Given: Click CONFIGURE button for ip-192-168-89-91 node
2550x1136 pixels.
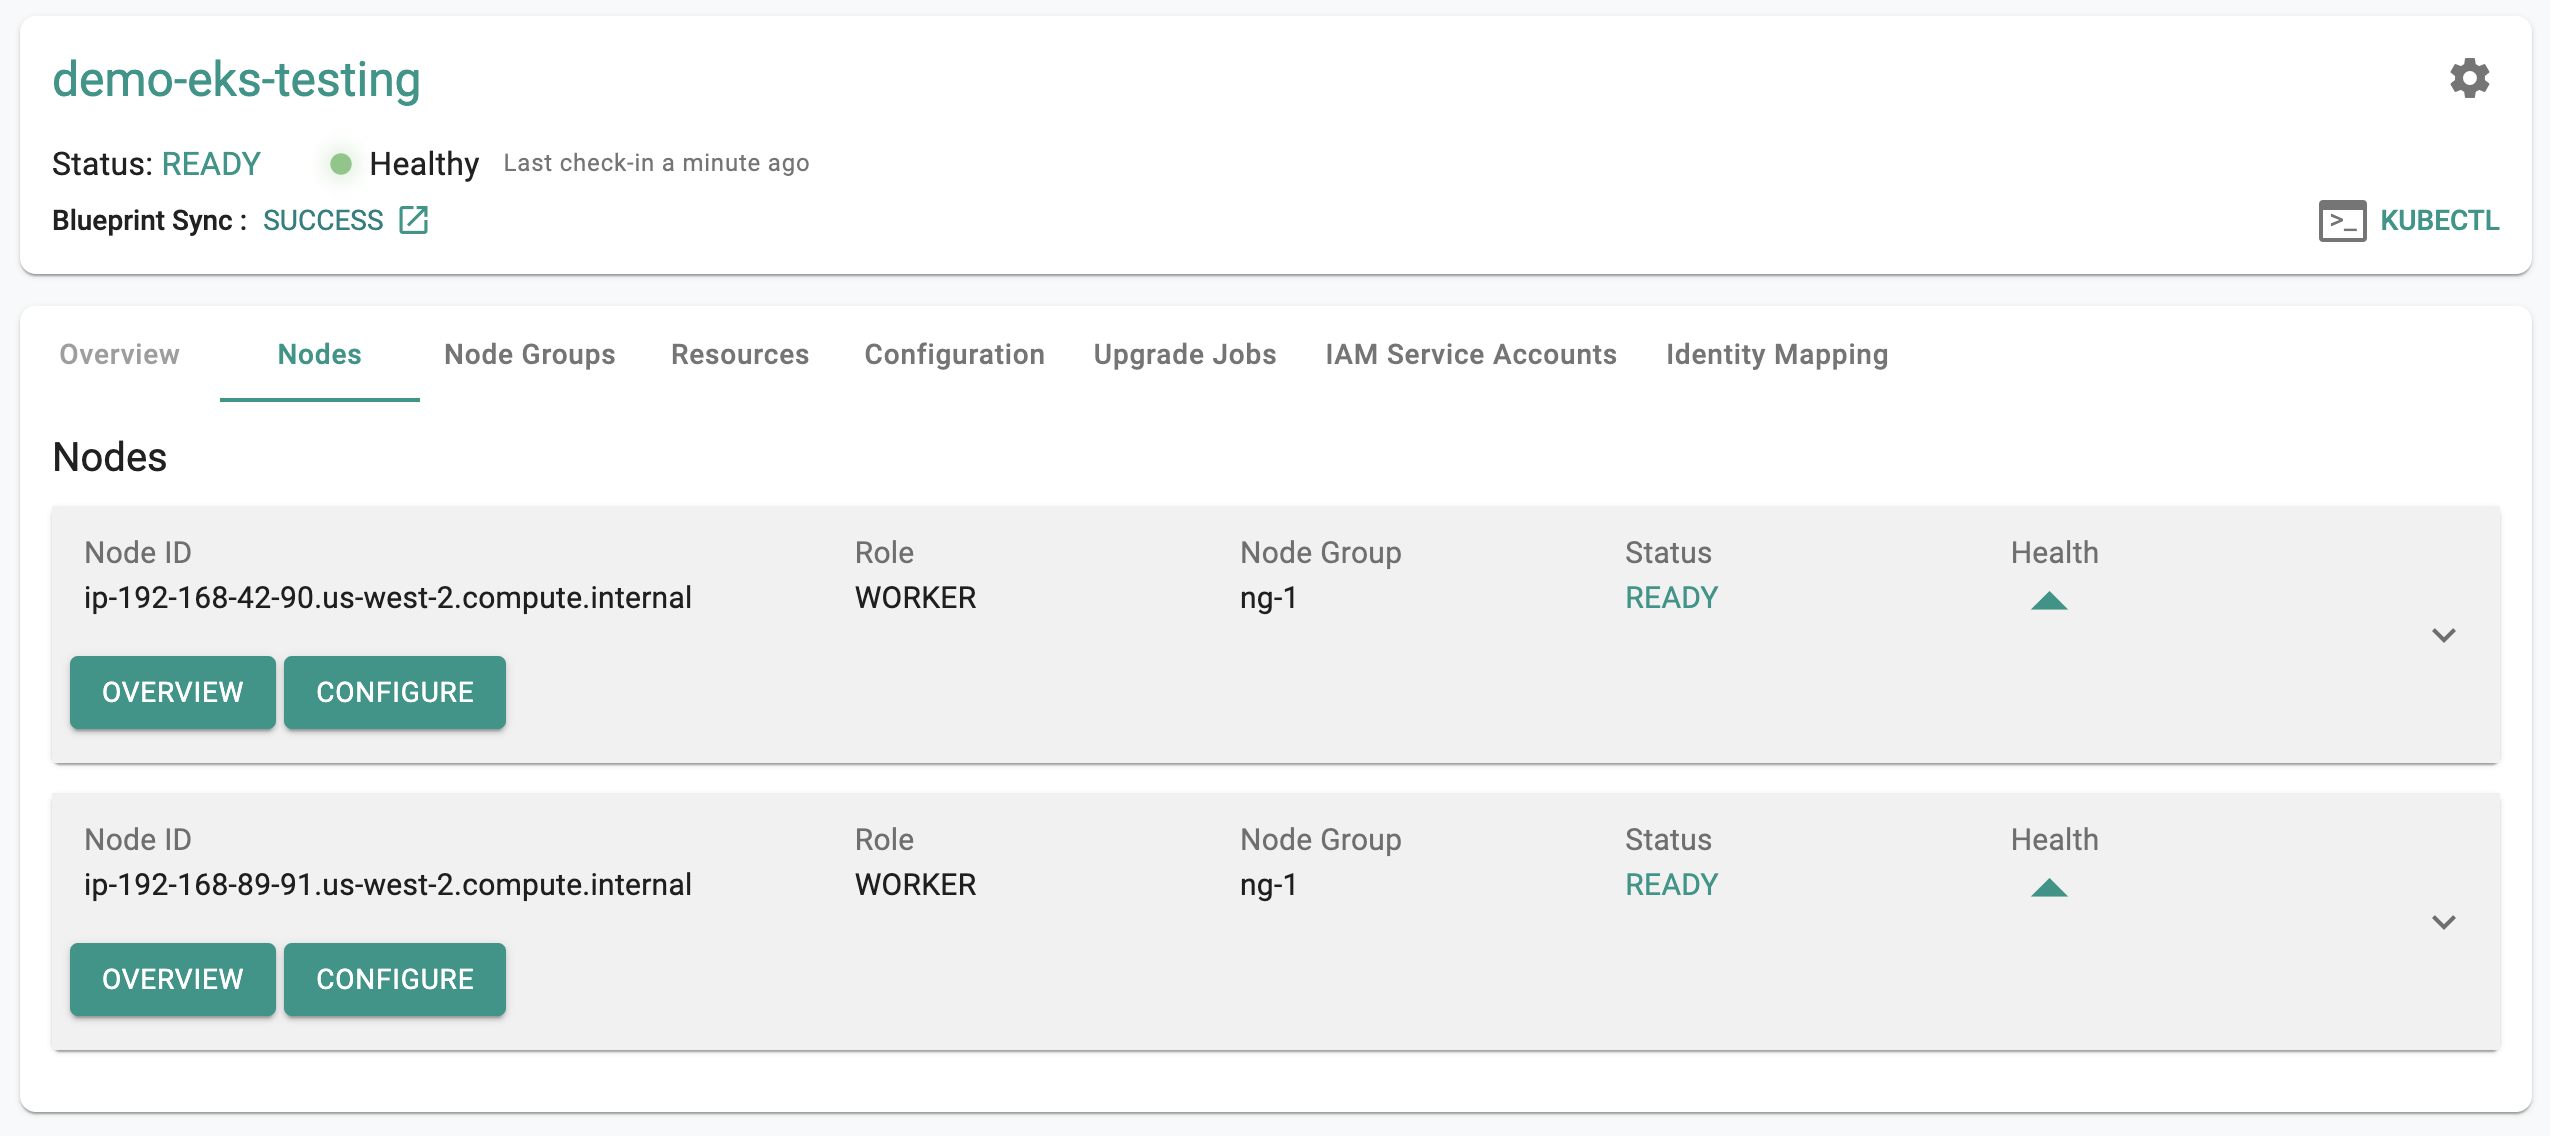Looking at the screenshot, I should [x=394, y=979].
